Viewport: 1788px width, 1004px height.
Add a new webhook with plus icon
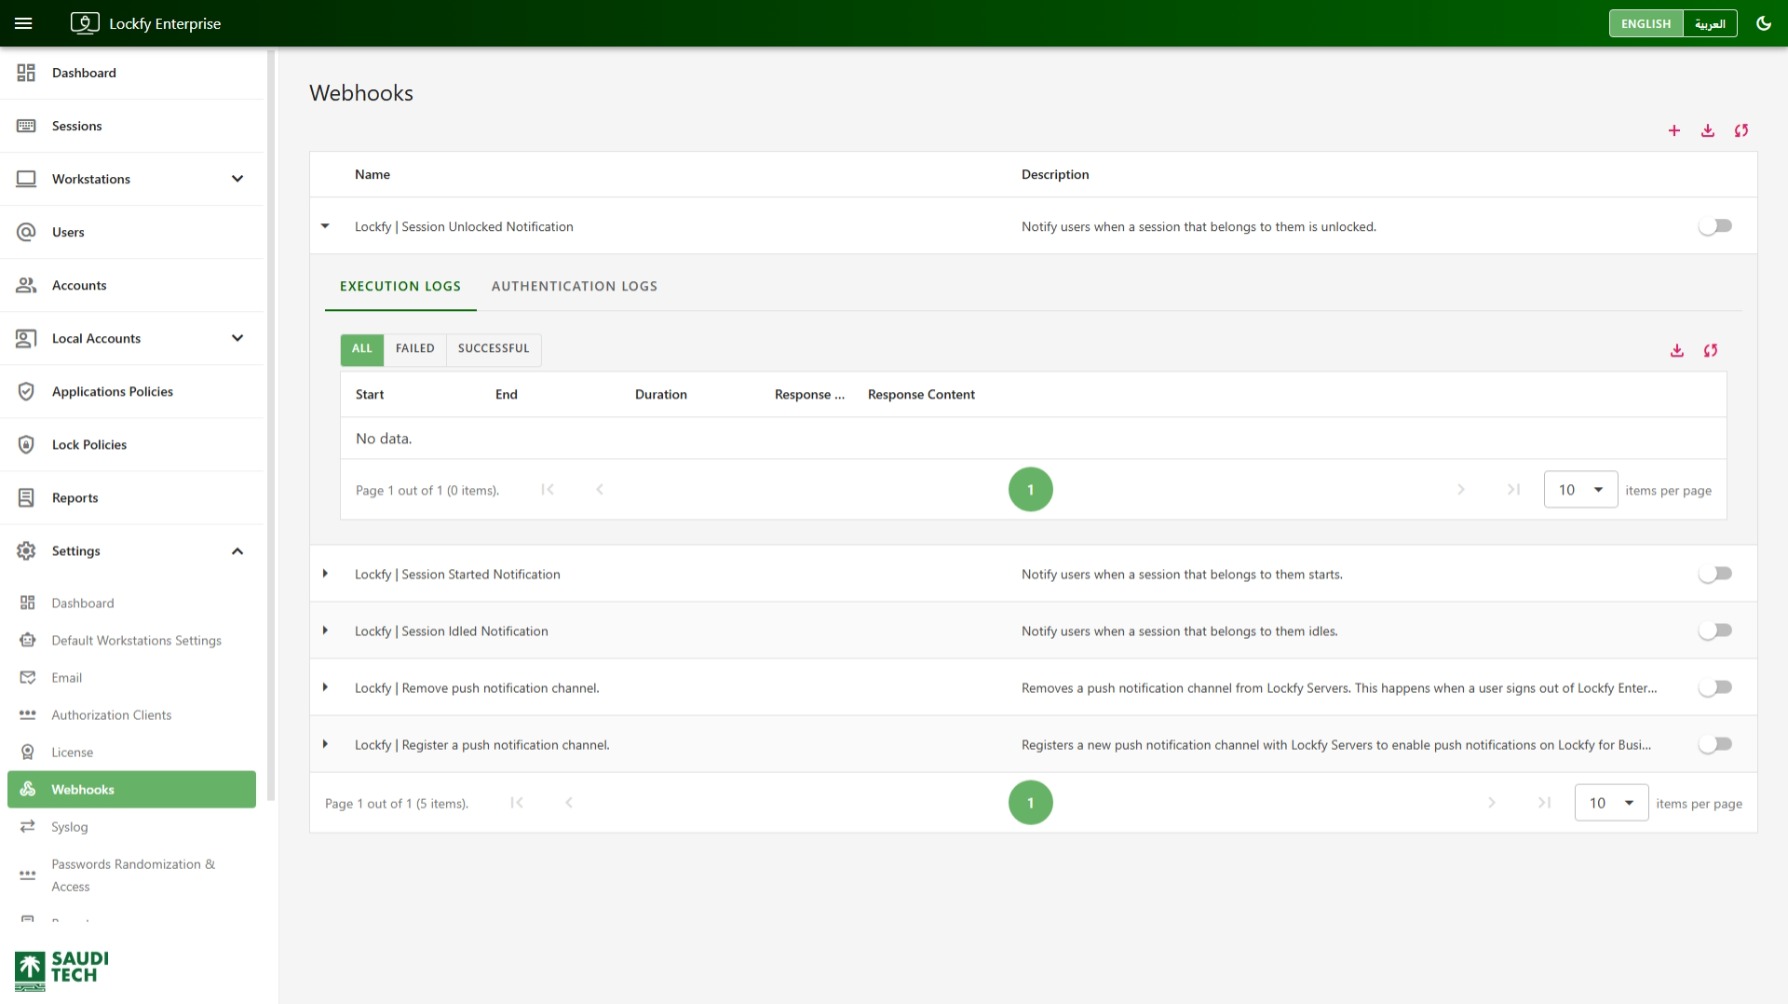1674,131
